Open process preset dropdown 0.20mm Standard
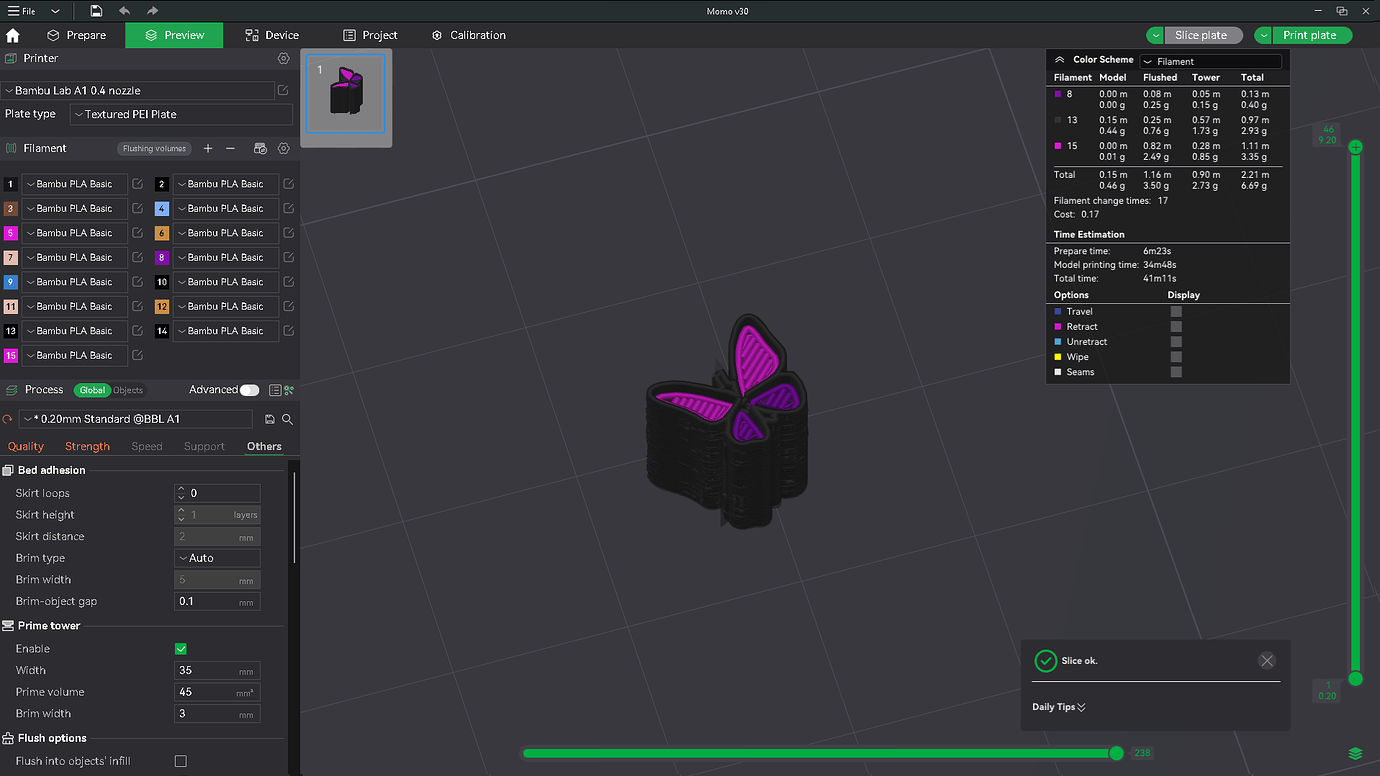The image size is (1380, 776). (x=136, y=419)
